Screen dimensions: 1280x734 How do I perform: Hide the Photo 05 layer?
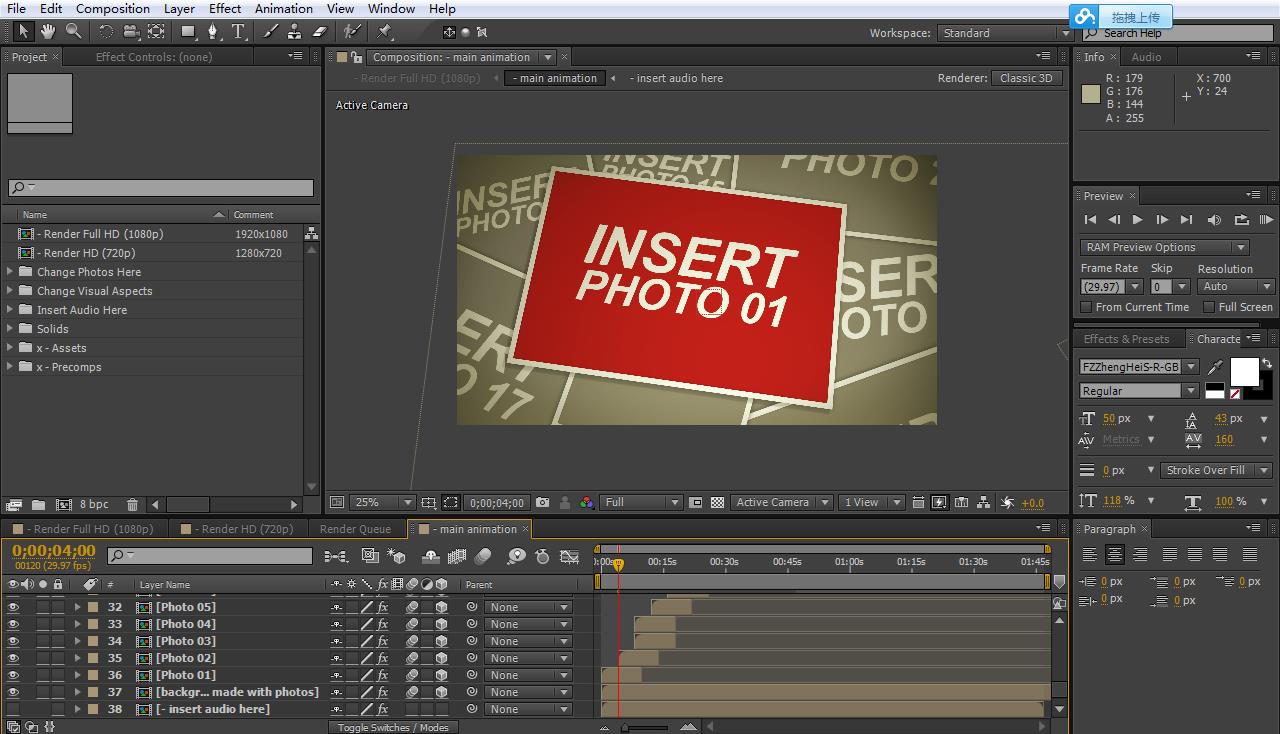[x=13, y=607]
